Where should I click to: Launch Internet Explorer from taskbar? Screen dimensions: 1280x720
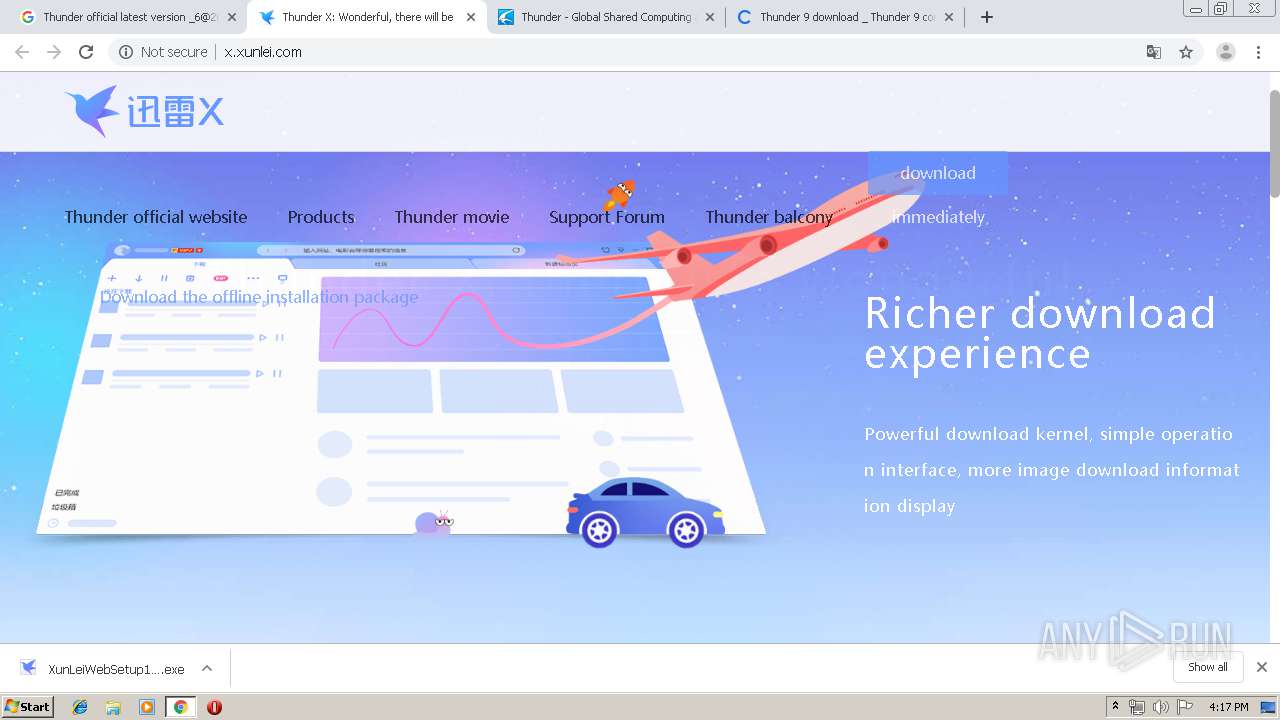pyautogui.click(x=80, y=707)
